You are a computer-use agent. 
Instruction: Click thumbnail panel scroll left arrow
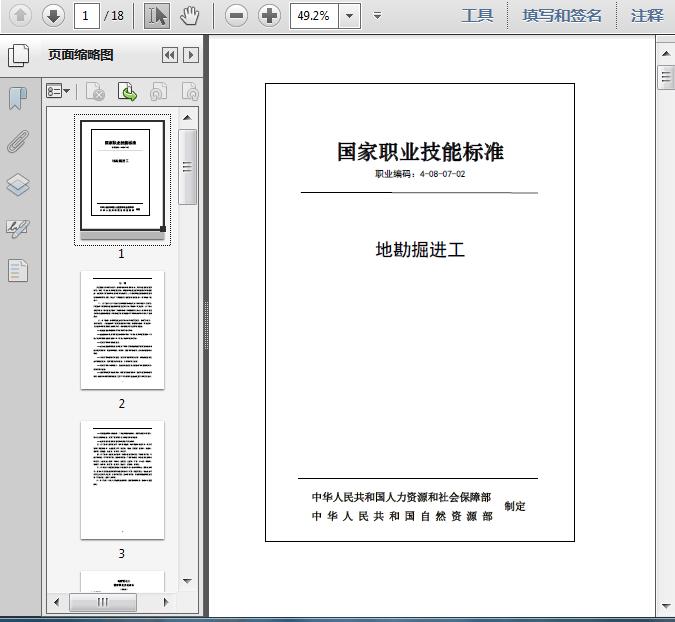tap(57, 602)
